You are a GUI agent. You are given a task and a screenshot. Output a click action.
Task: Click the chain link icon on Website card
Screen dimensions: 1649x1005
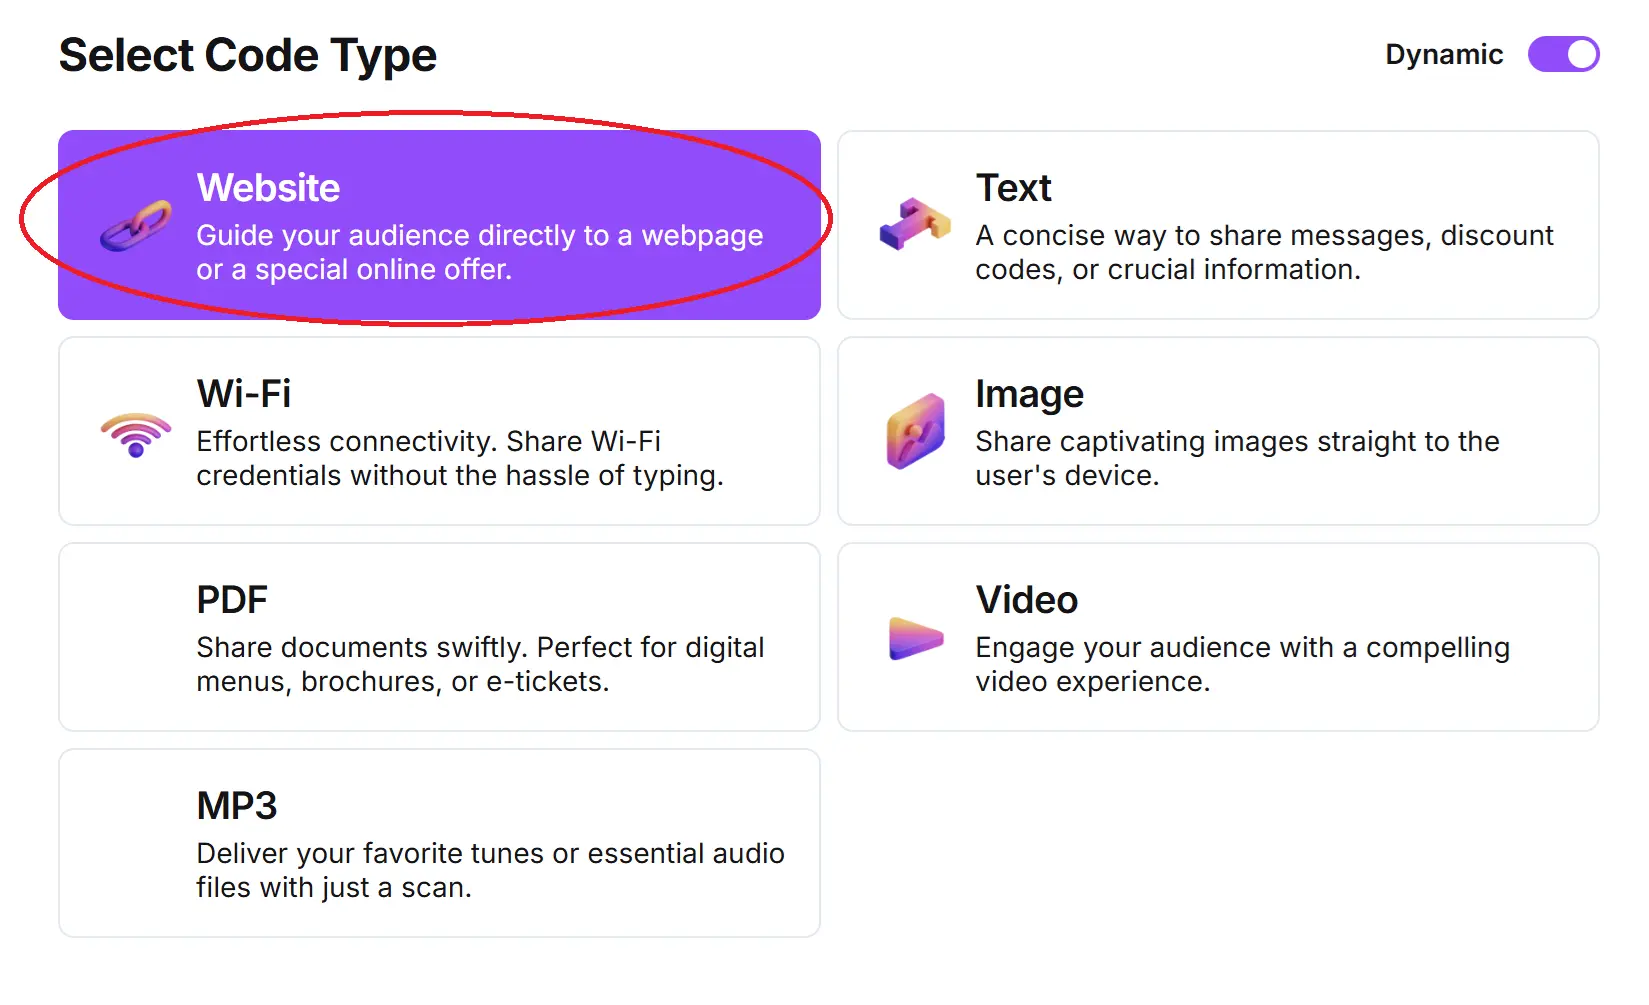click(135, 226)
